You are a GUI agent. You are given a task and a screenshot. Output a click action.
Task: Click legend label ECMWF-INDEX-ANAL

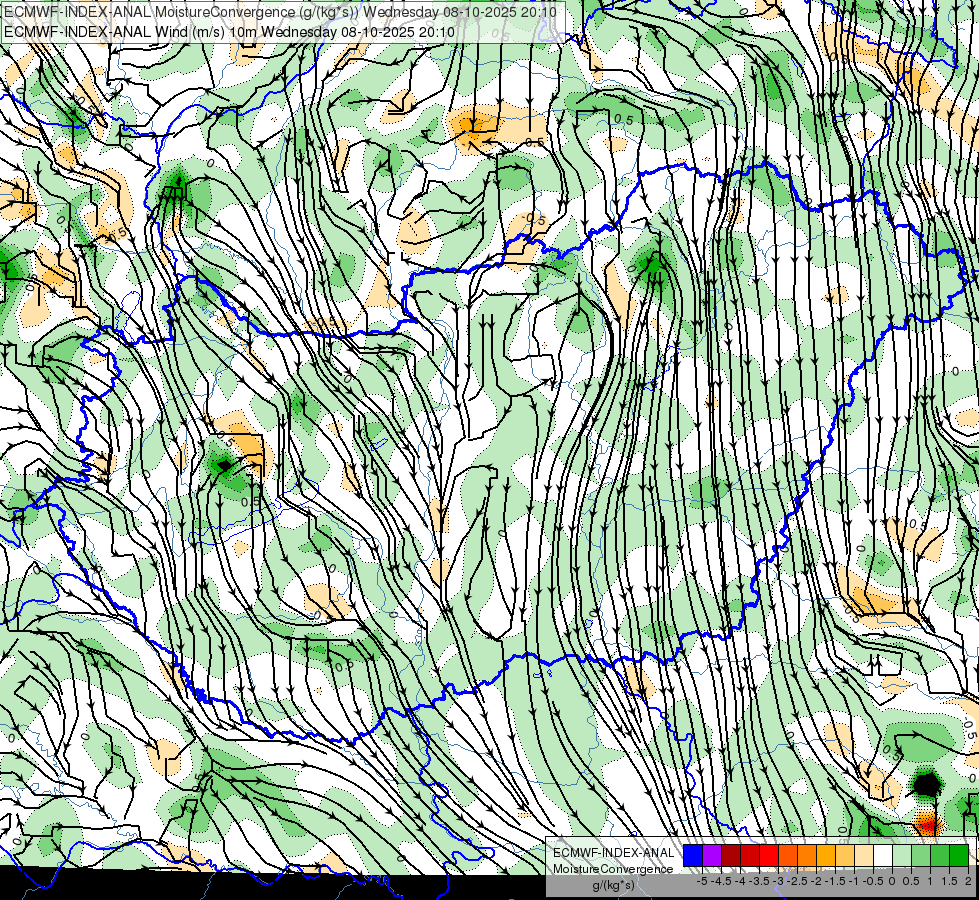pos(613,853)
